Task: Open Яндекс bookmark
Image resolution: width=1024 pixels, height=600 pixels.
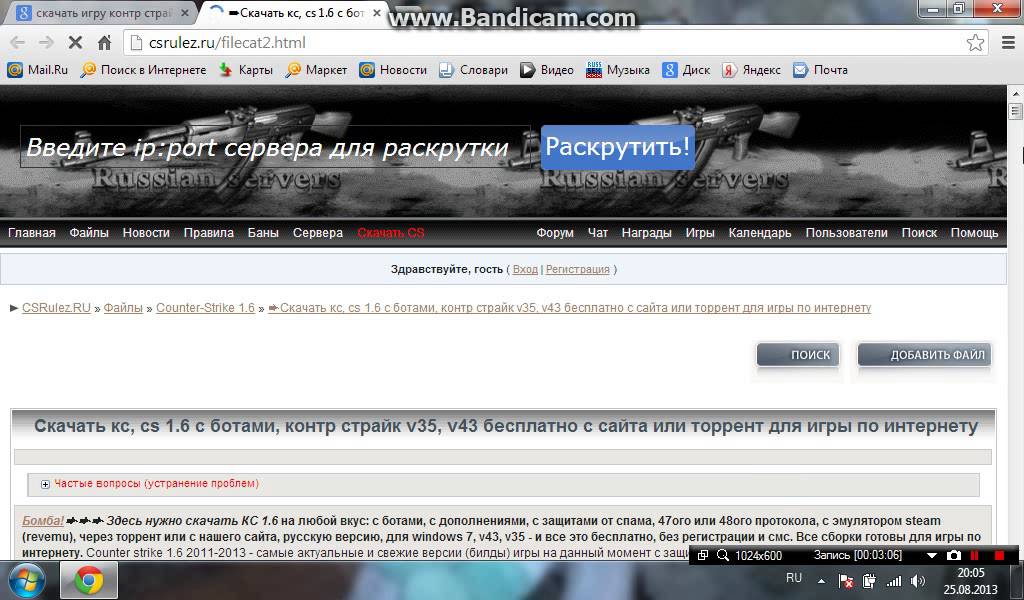Action: pos(751,70)
